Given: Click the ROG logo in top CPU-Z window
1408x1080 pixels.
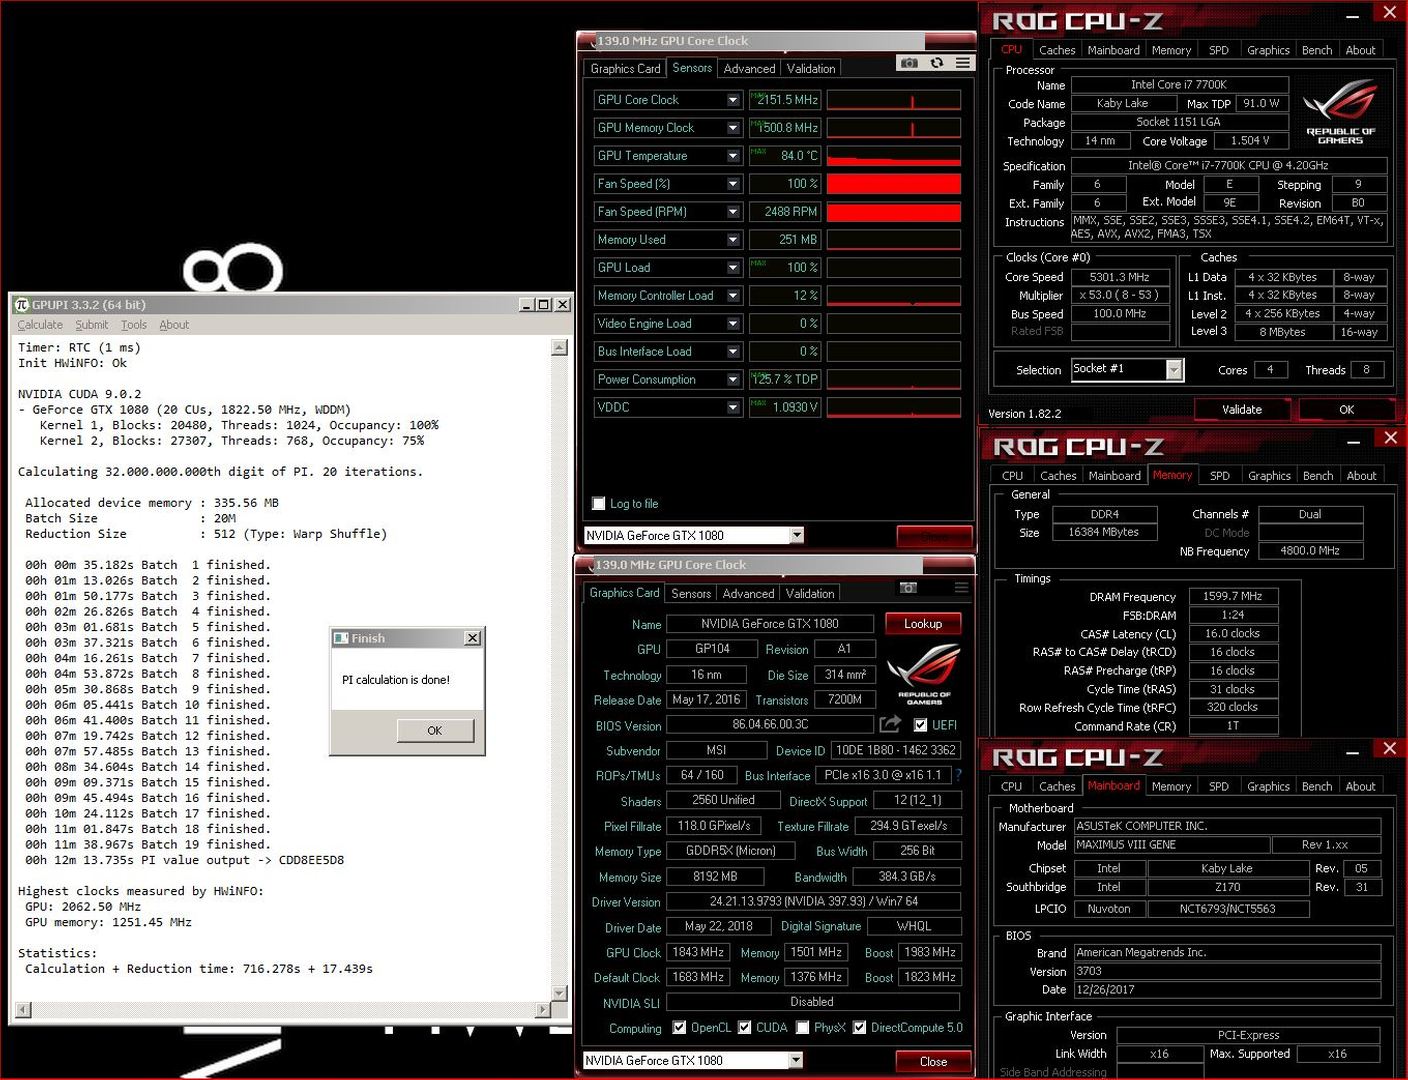Looking at the screenshot, I should (1340, 111).
